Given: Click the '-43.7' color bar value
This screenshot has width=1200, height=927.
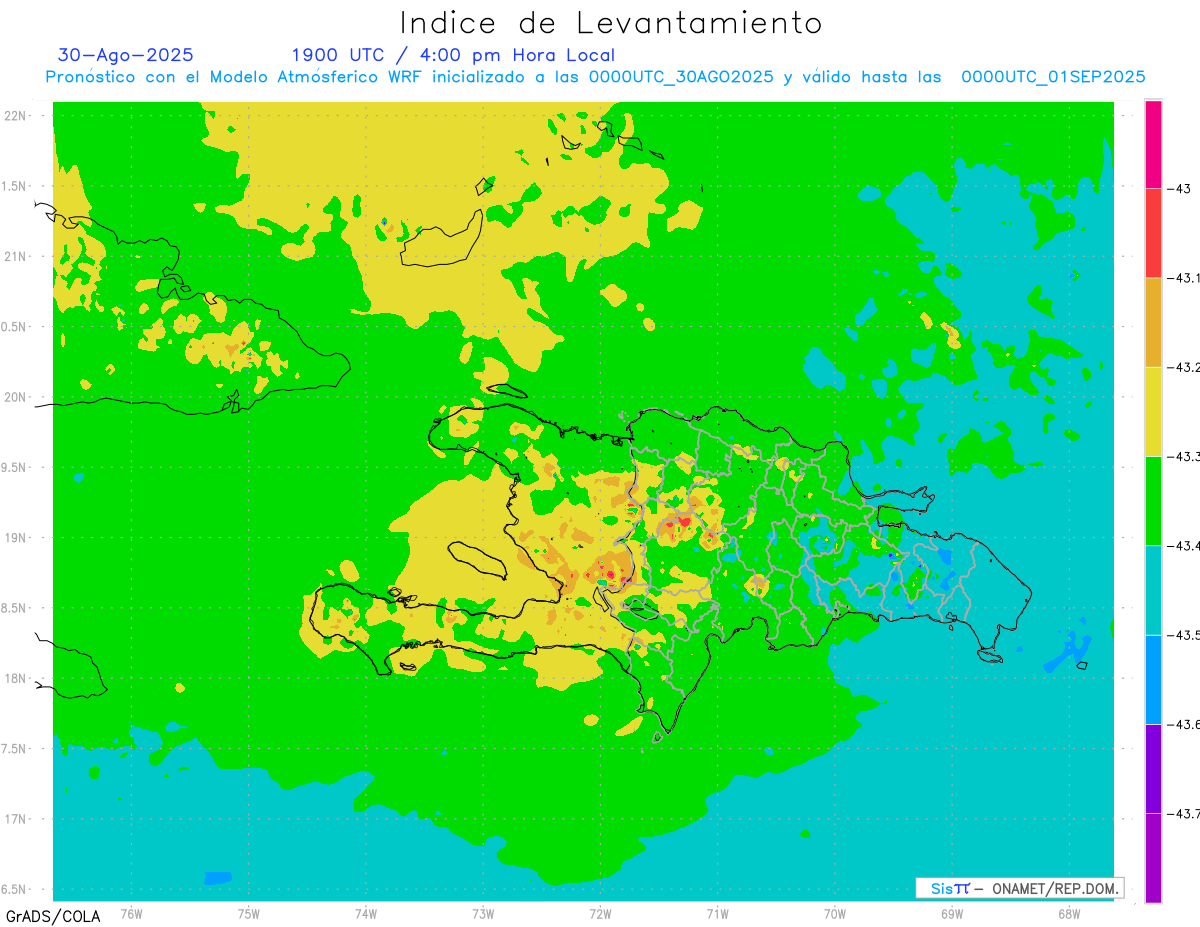Looking at the screenshot, I should click(x=1185, y=813).
